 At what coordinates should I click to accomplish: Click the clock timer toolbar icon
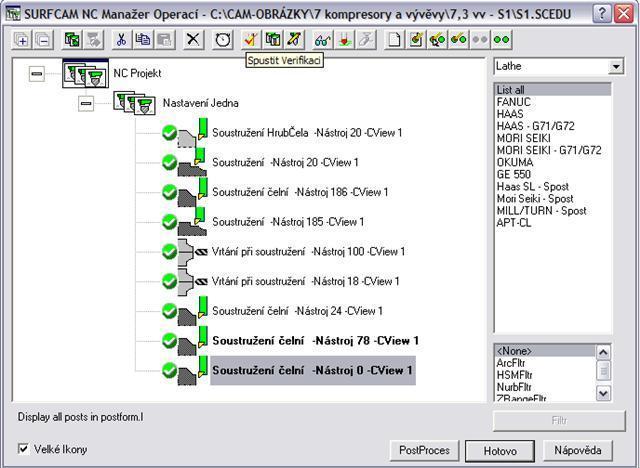coord(223,40)
